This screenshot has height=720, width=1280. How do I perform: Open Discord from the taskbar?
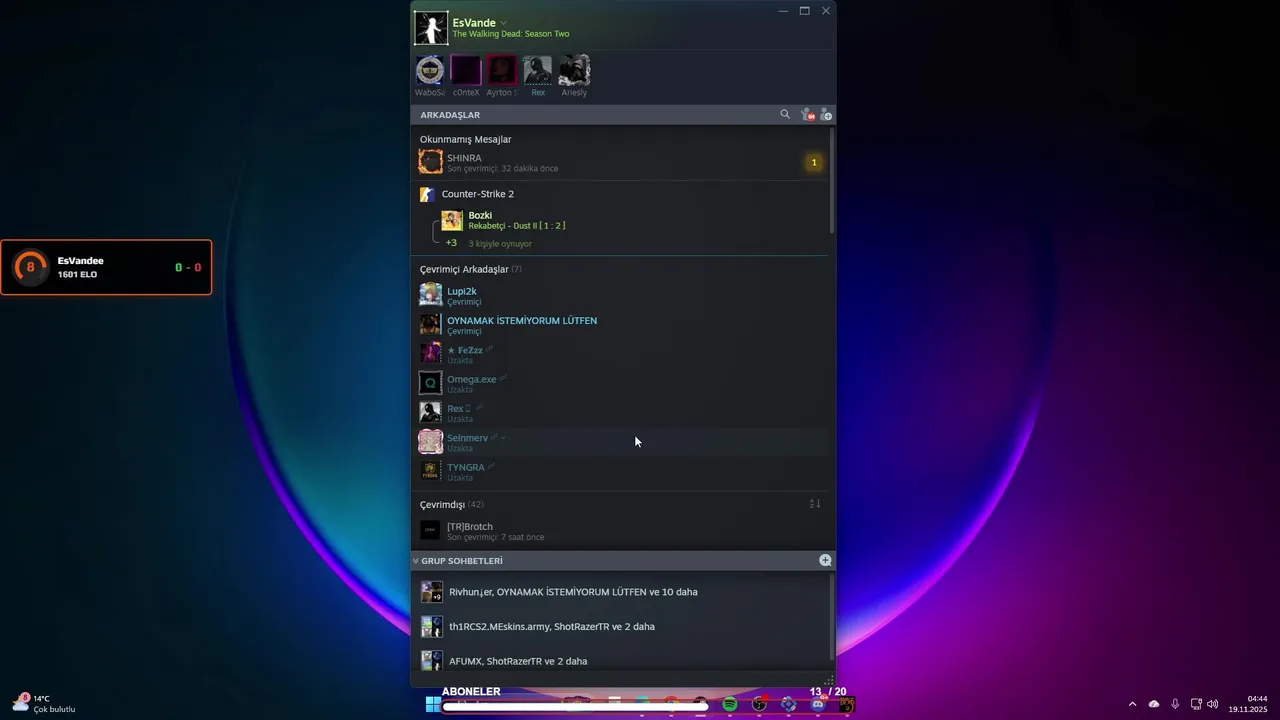point(818,704)
